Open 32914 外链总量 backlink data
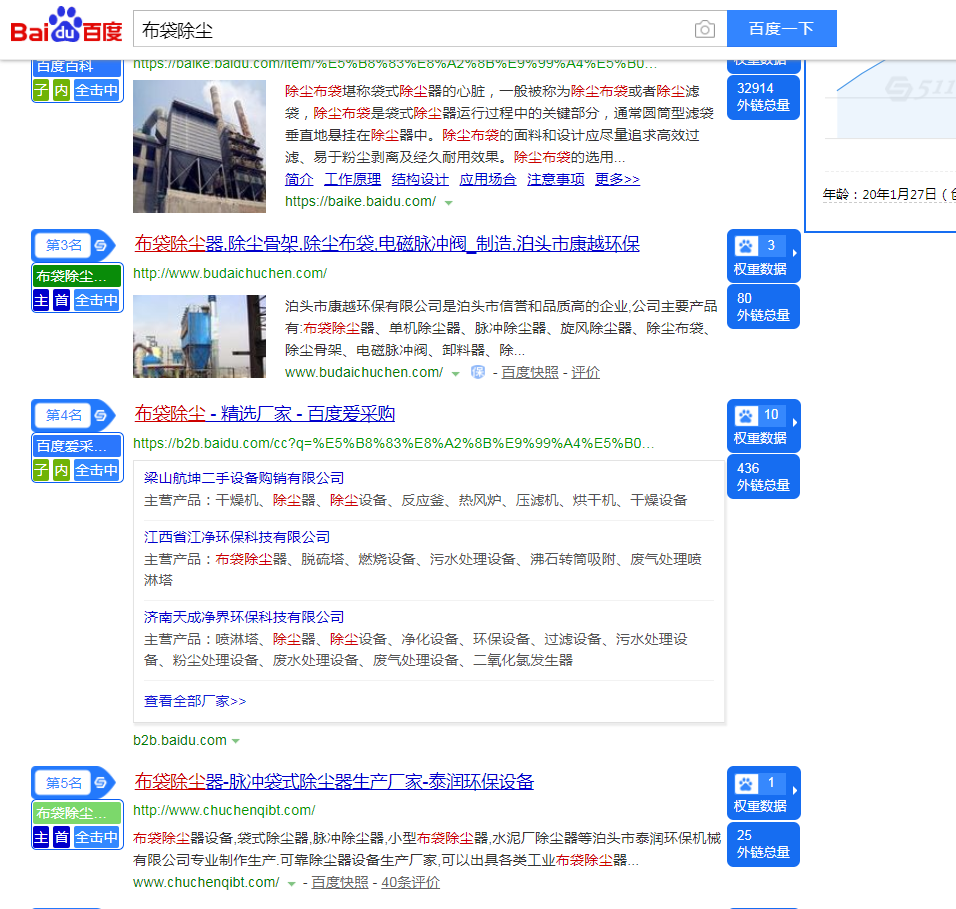 pos(763,97)
